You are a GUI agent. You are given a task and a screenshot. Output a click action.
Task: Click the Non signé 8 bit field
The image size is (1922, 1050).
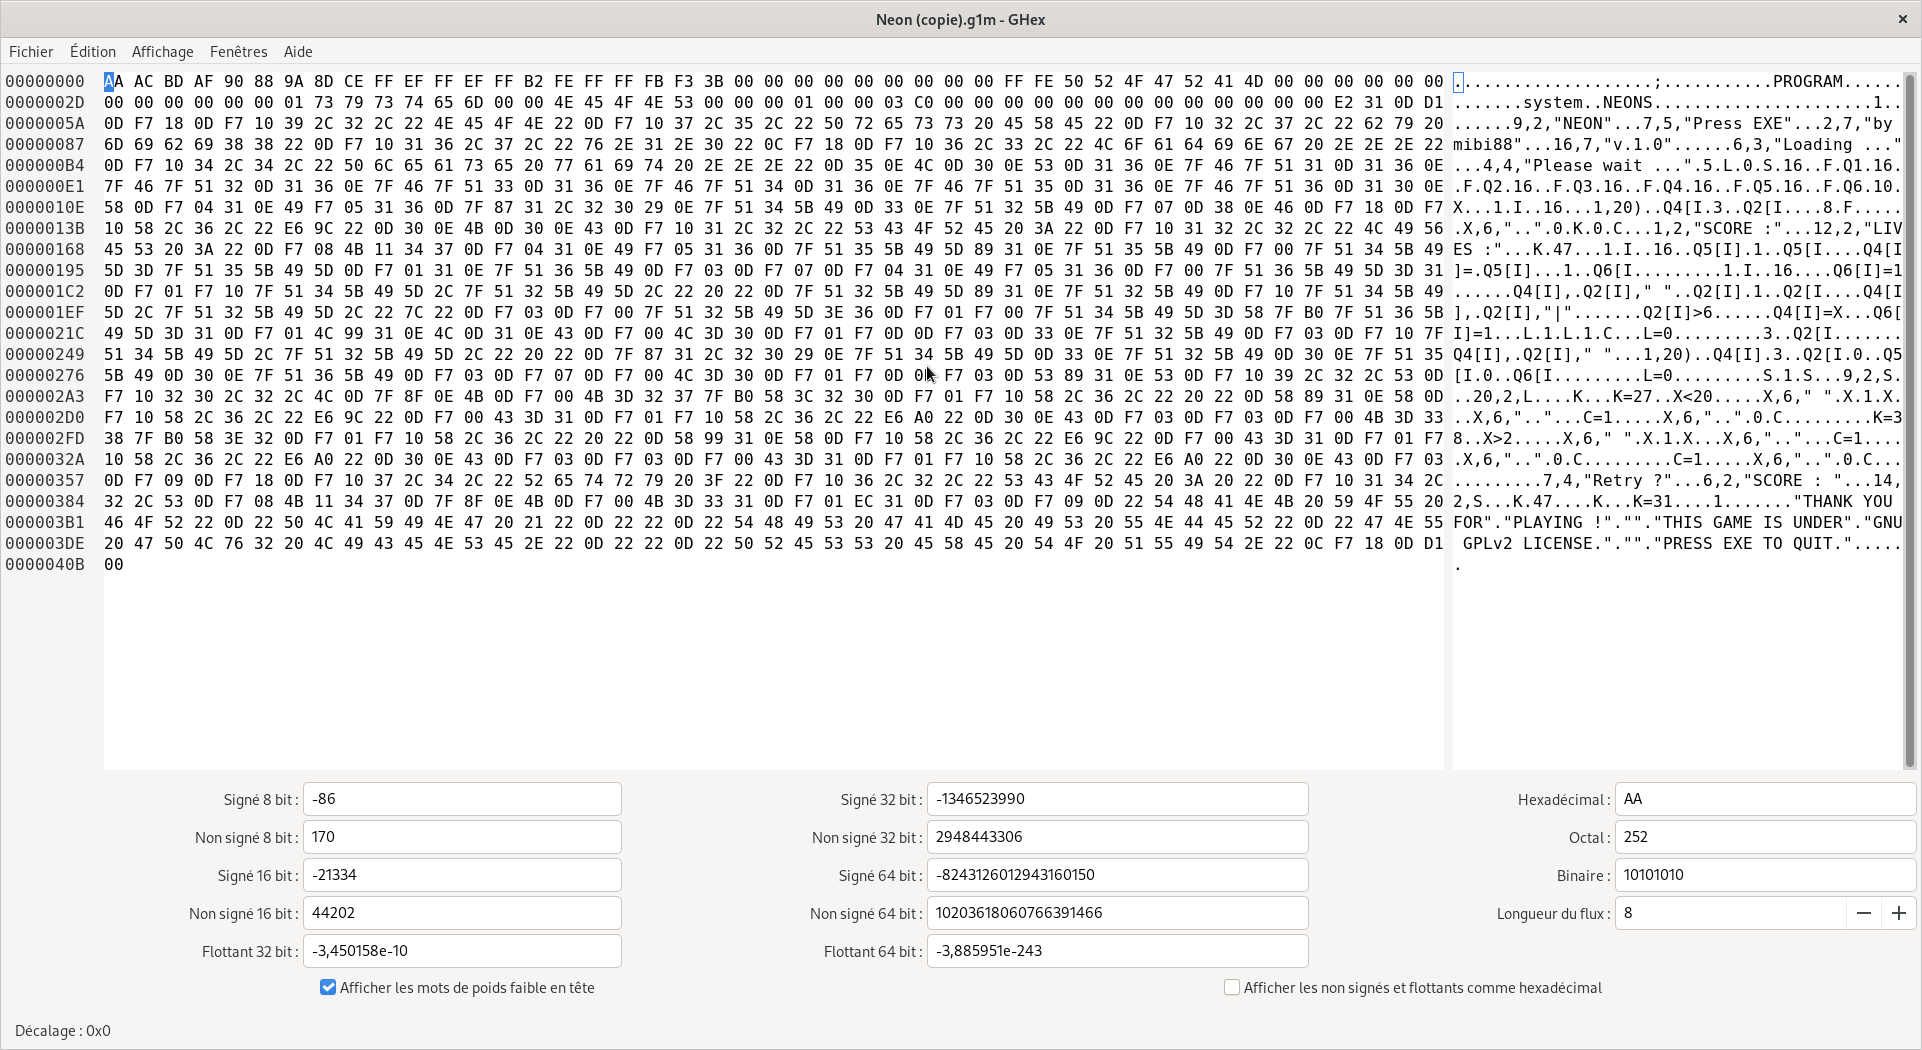point(462,837)
